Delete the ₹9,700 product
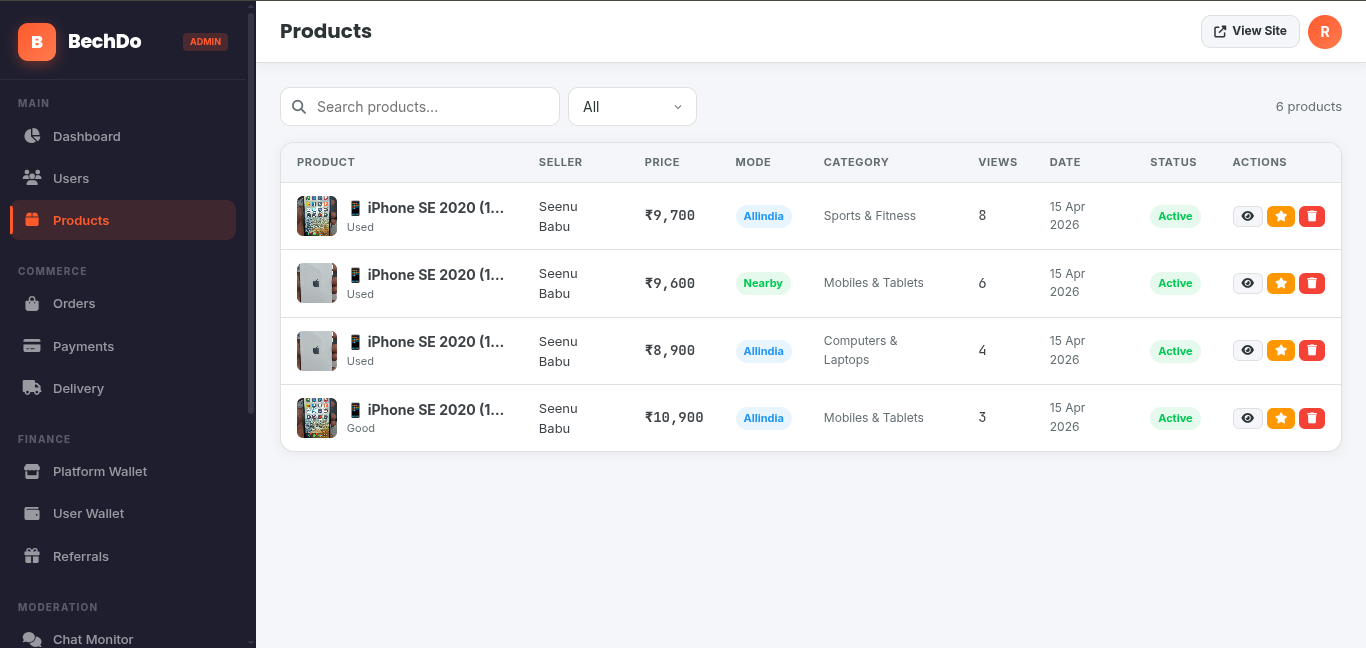This screenshot has width=1366, height=648. [1312, 216]
